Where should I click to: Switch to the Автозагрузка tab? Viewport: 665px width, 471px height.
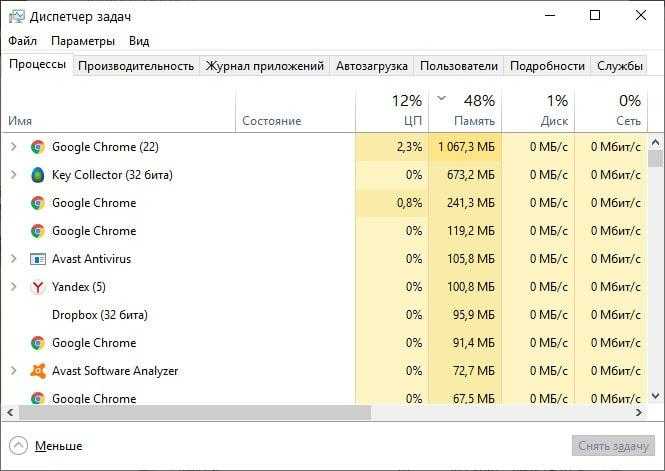pos(372,66)
